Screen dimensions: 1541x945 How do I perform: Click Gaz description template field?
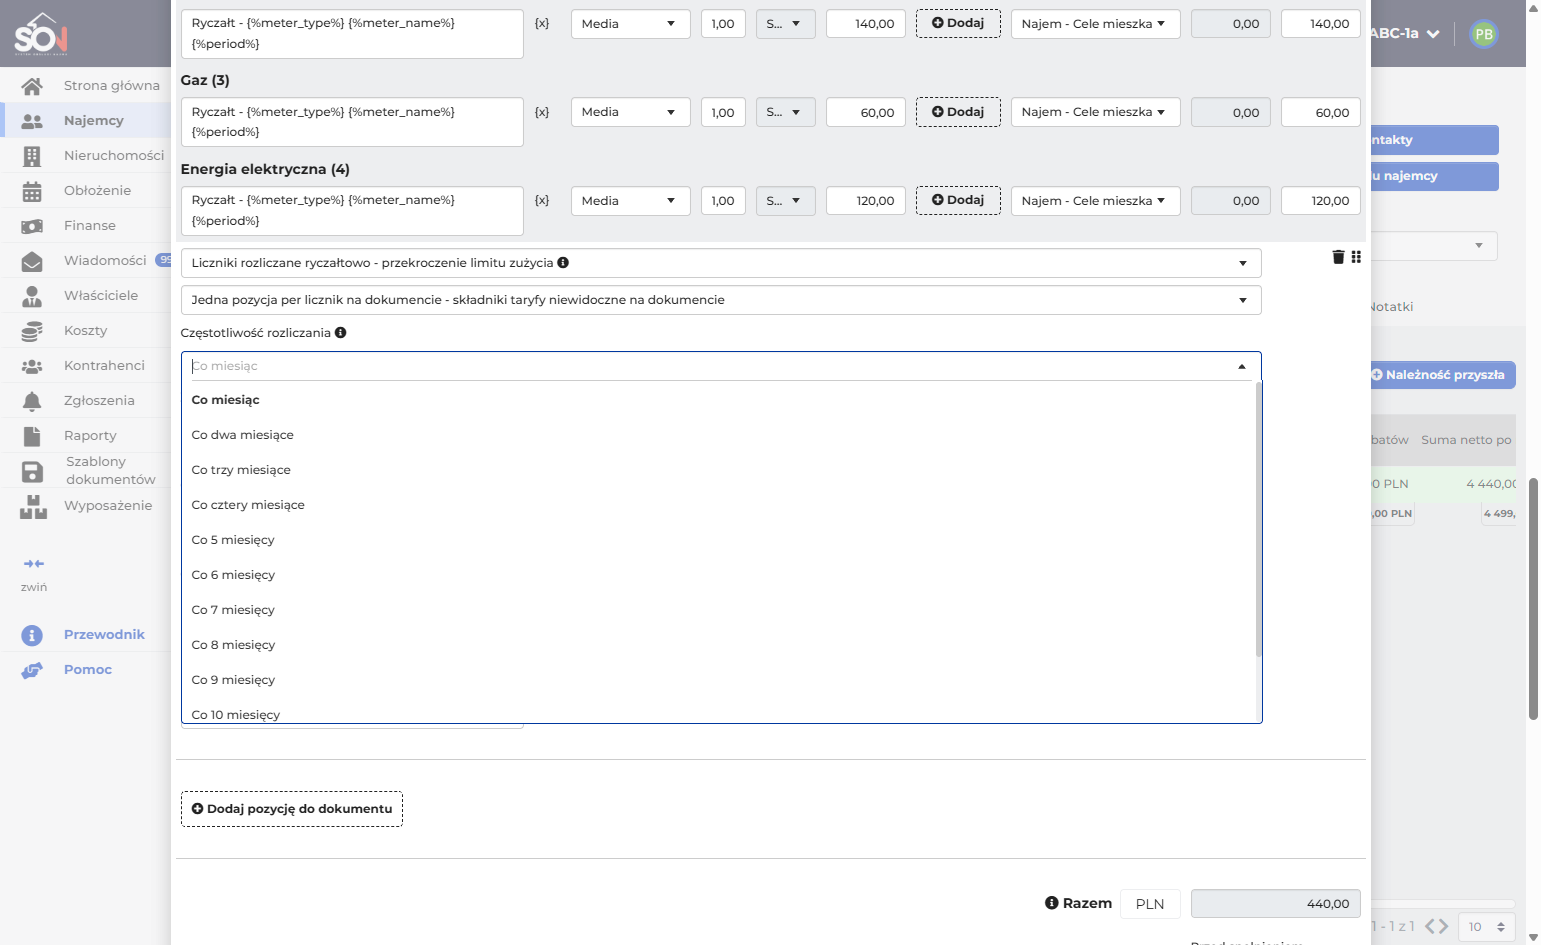click(x=352, y=122)
